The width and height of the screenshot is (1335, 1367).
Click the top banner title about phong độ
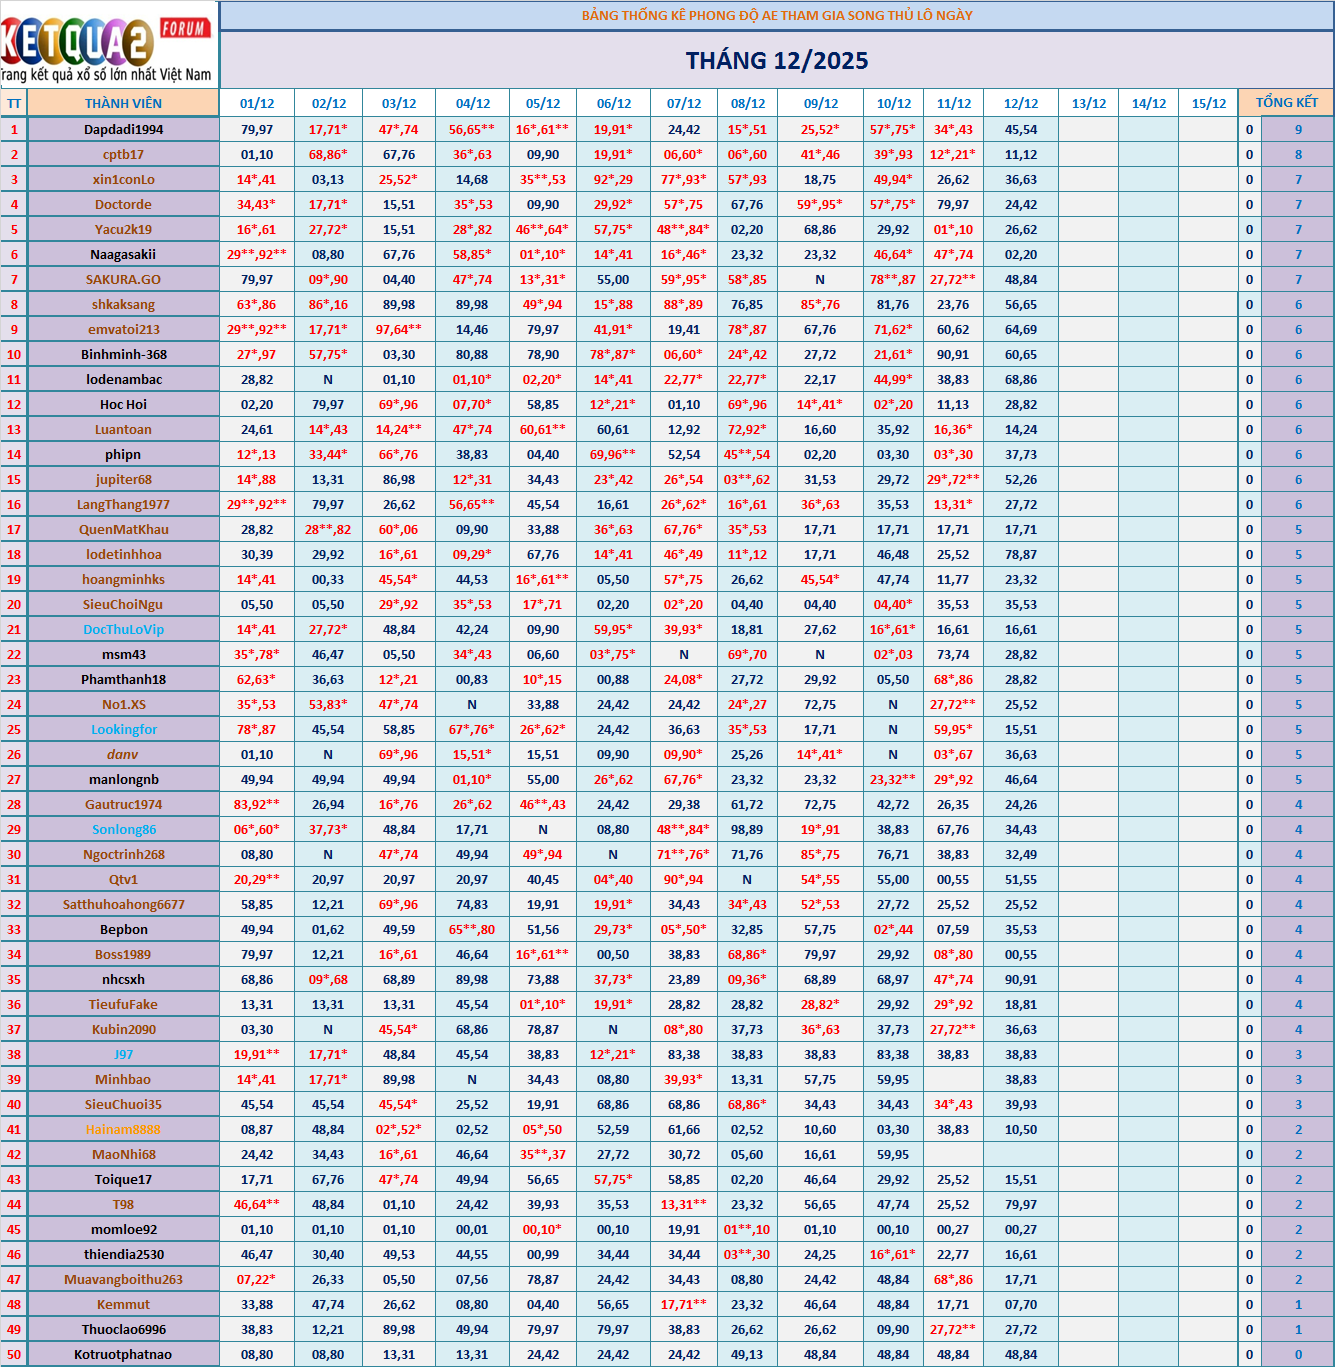[777, 15]
